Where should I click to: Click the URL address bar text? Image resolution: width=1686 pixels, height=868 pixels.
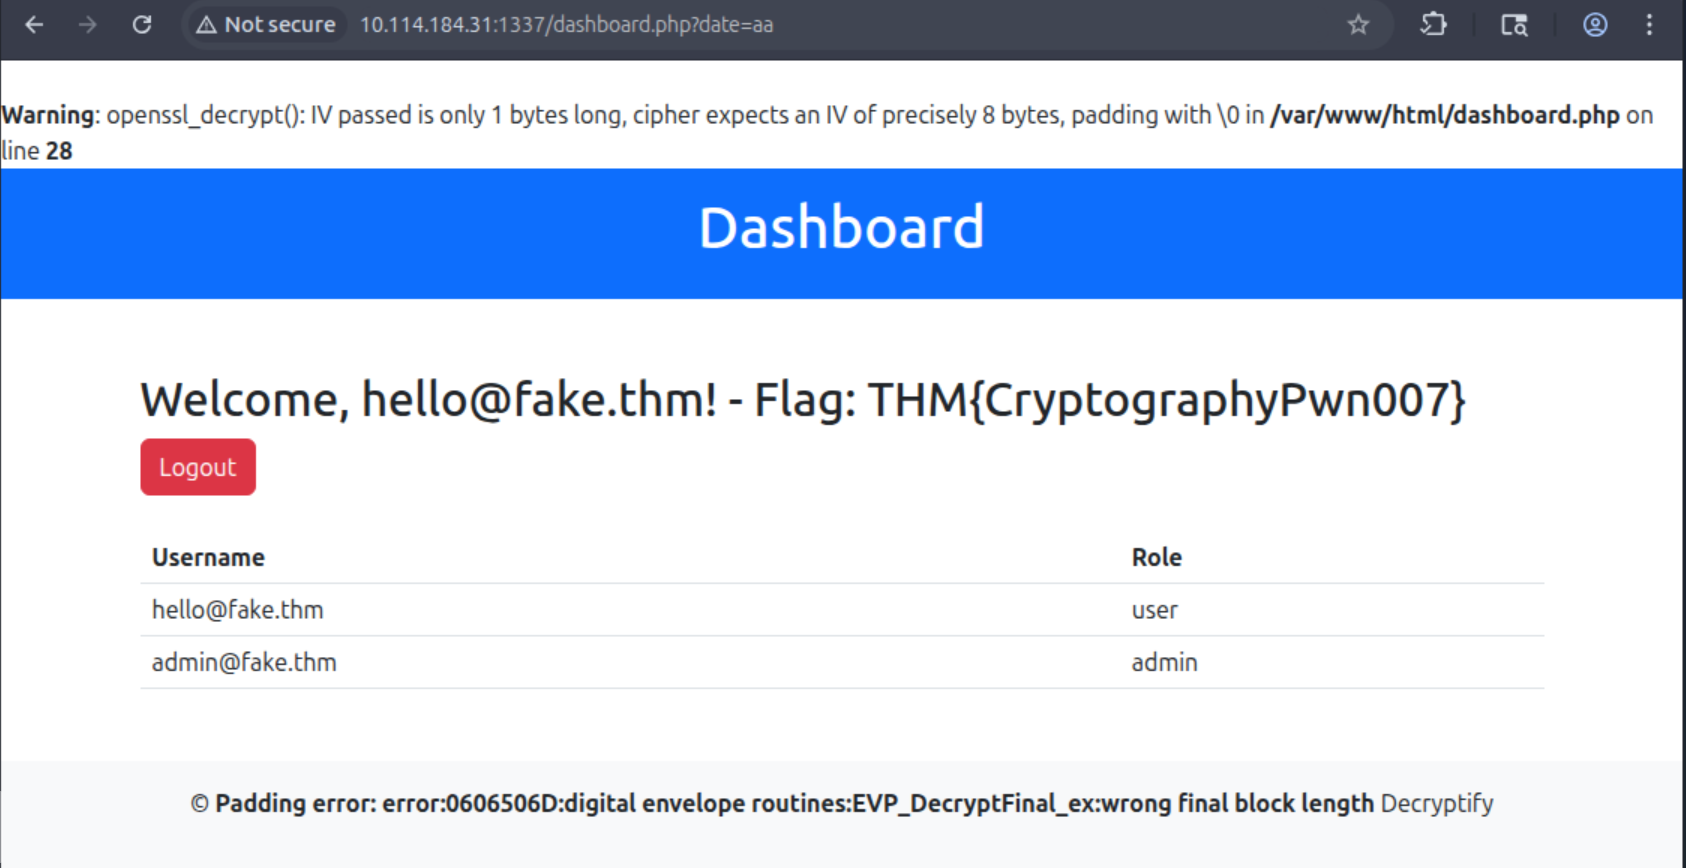(x=566, y=25)
